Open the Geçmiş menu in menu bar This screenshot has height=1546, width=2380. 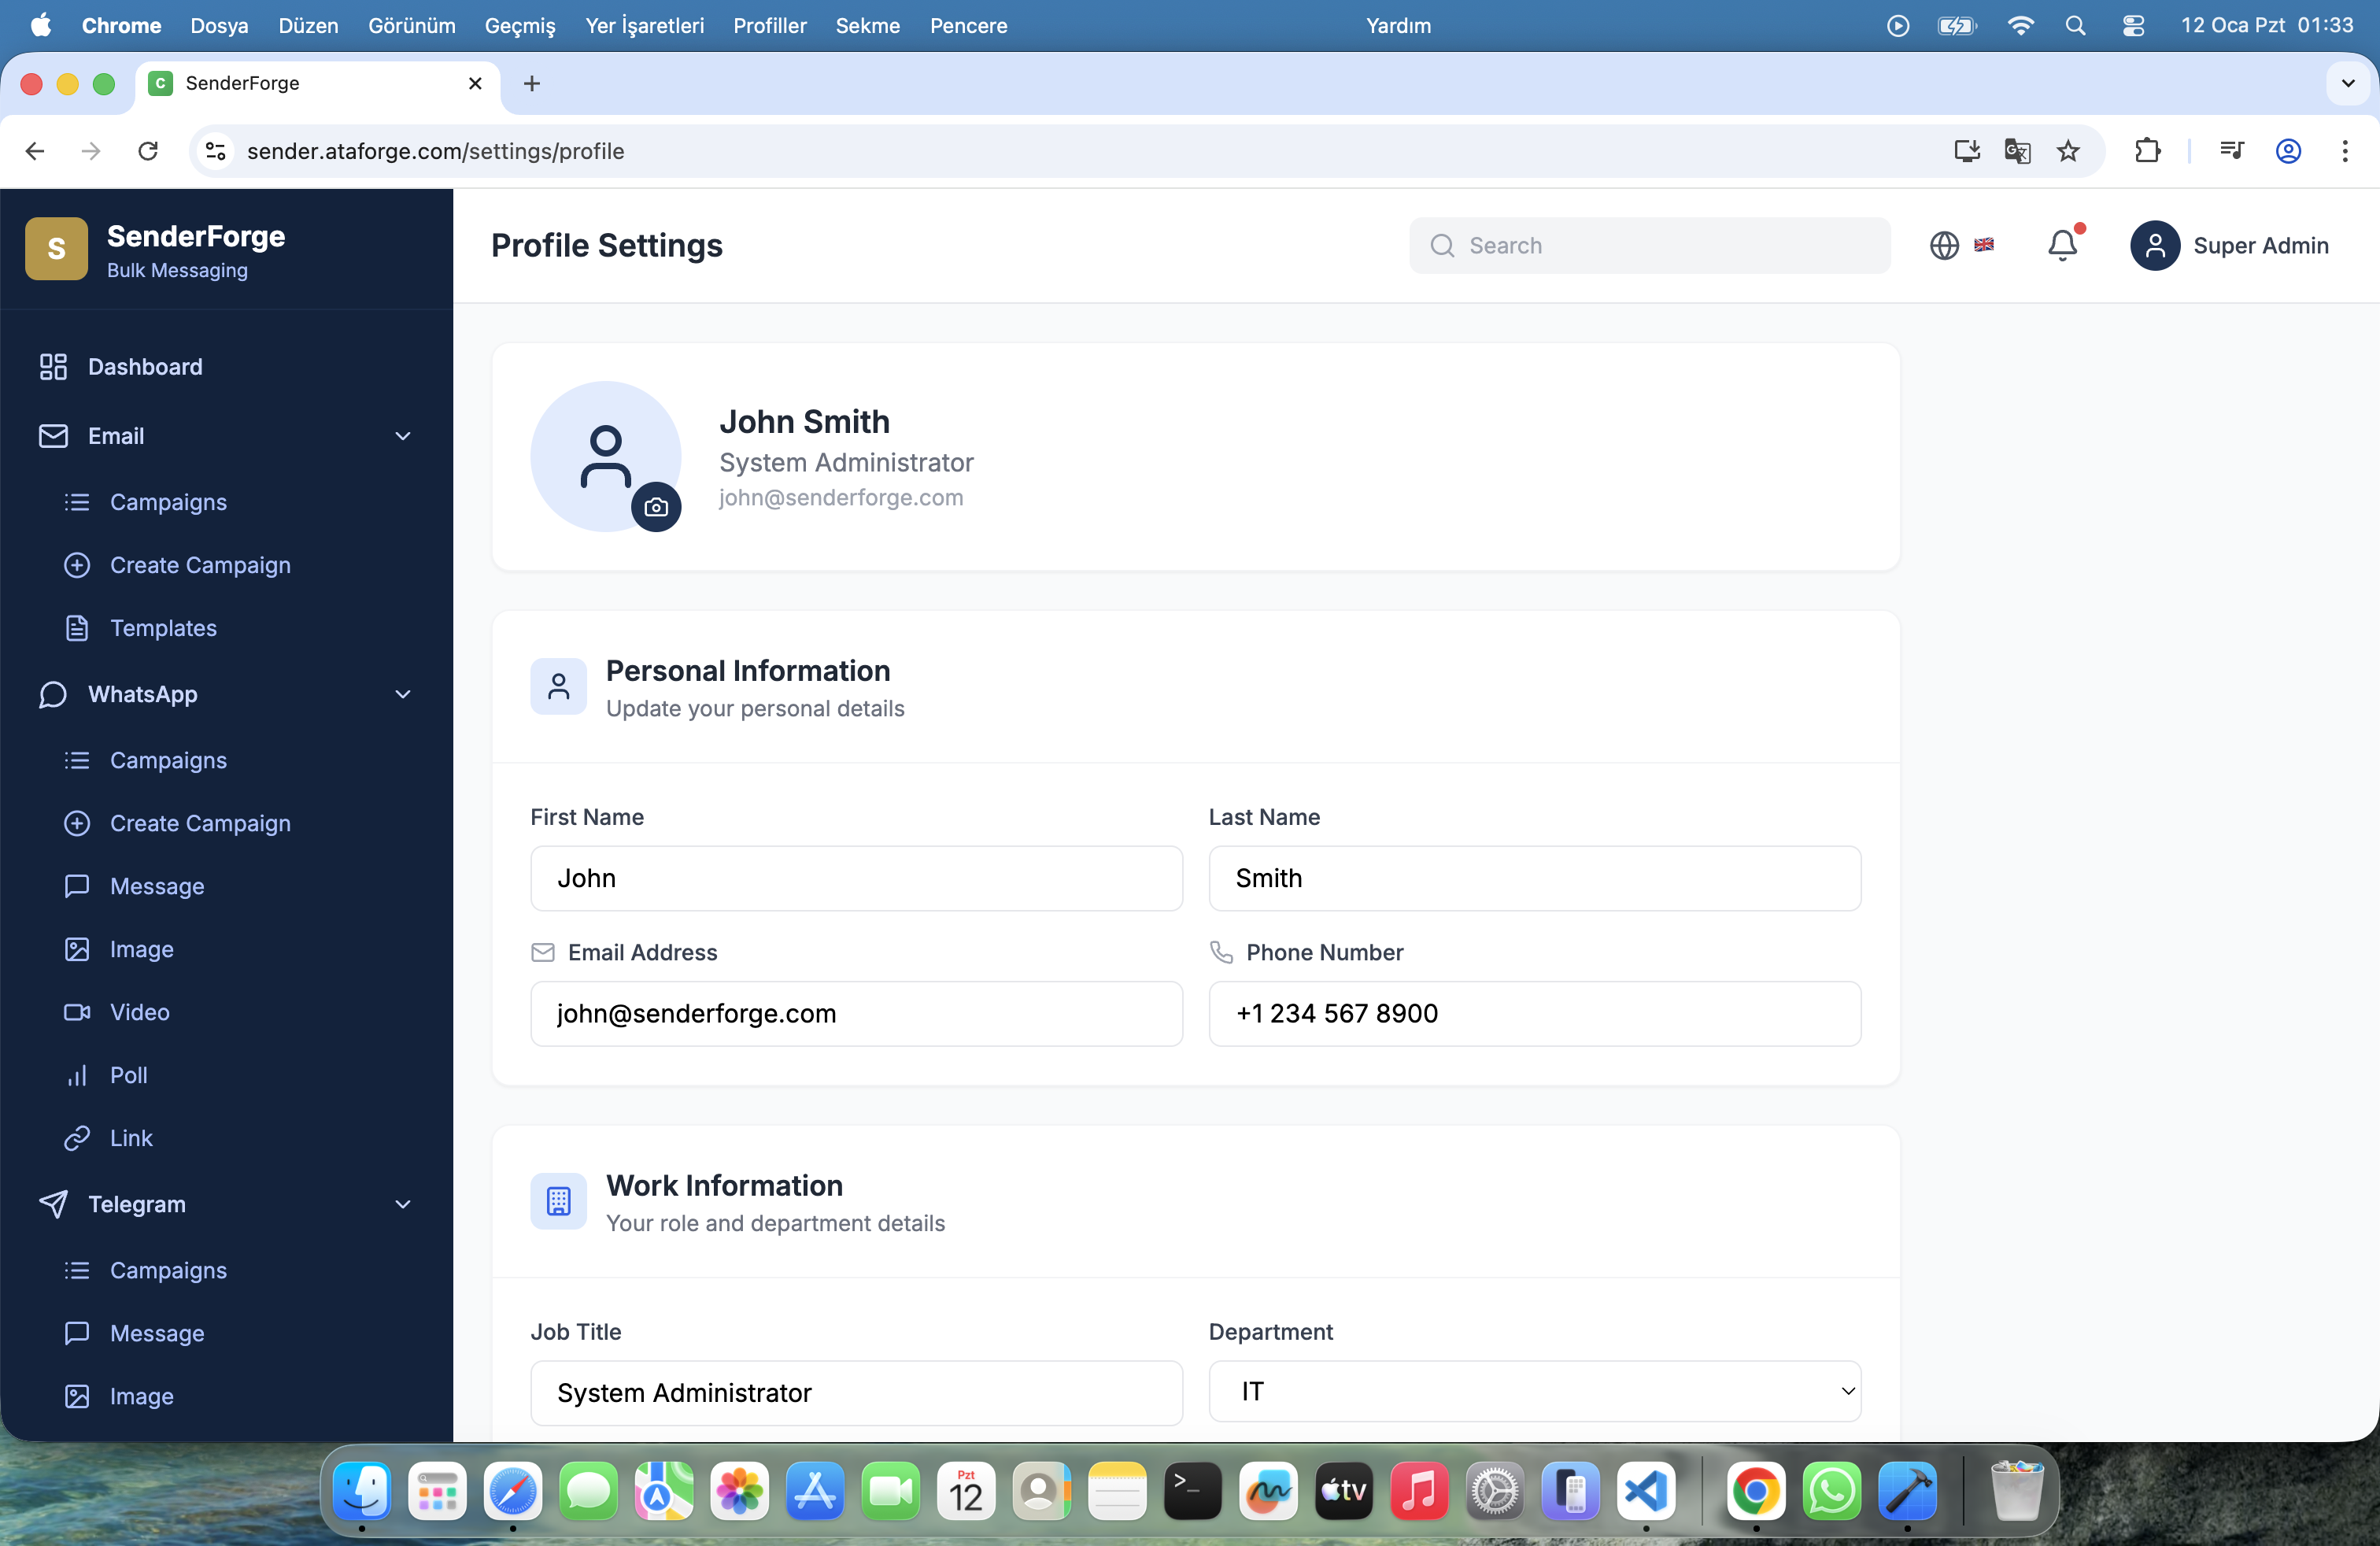coord(520,26)
